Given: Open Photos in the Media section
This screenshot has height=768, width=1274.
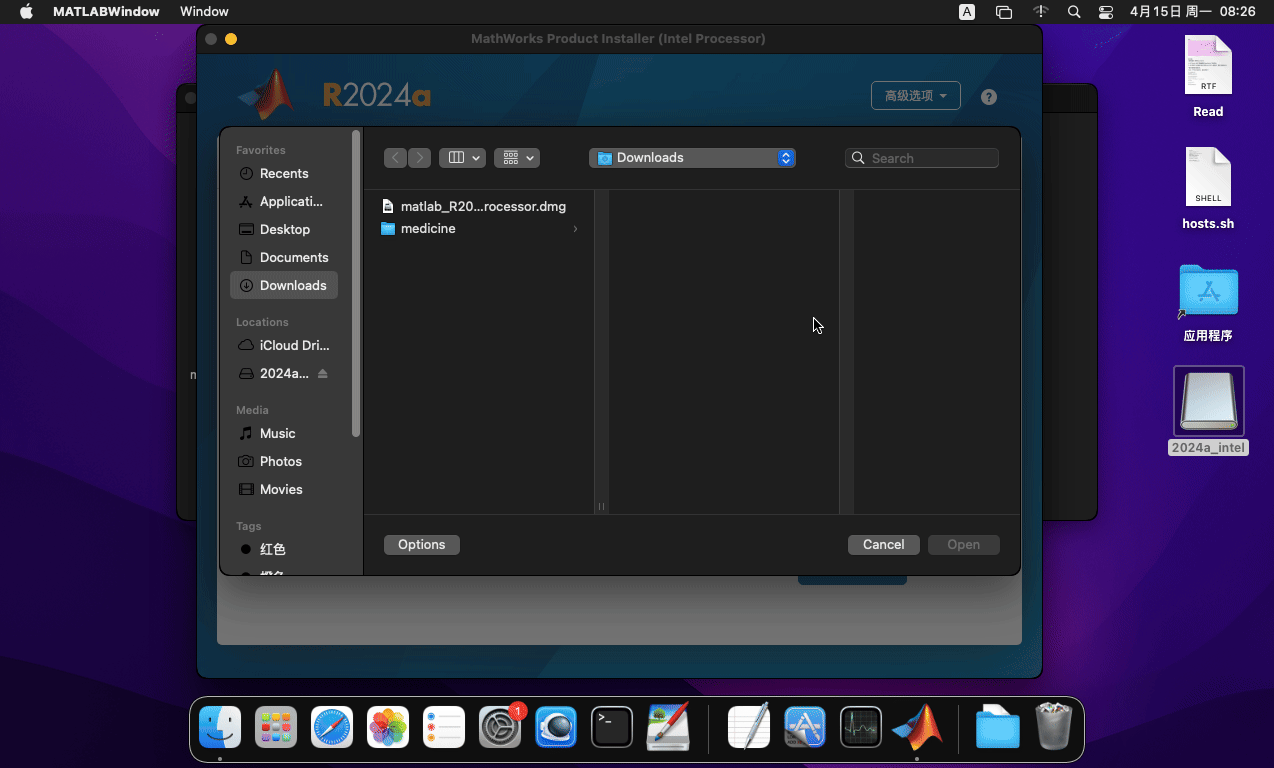Looking at the screenshot, I should (284, 461).
